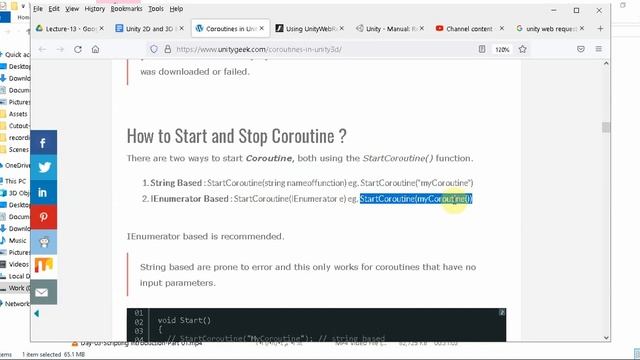Bookmark this page with star

click(x=522, y=49)
